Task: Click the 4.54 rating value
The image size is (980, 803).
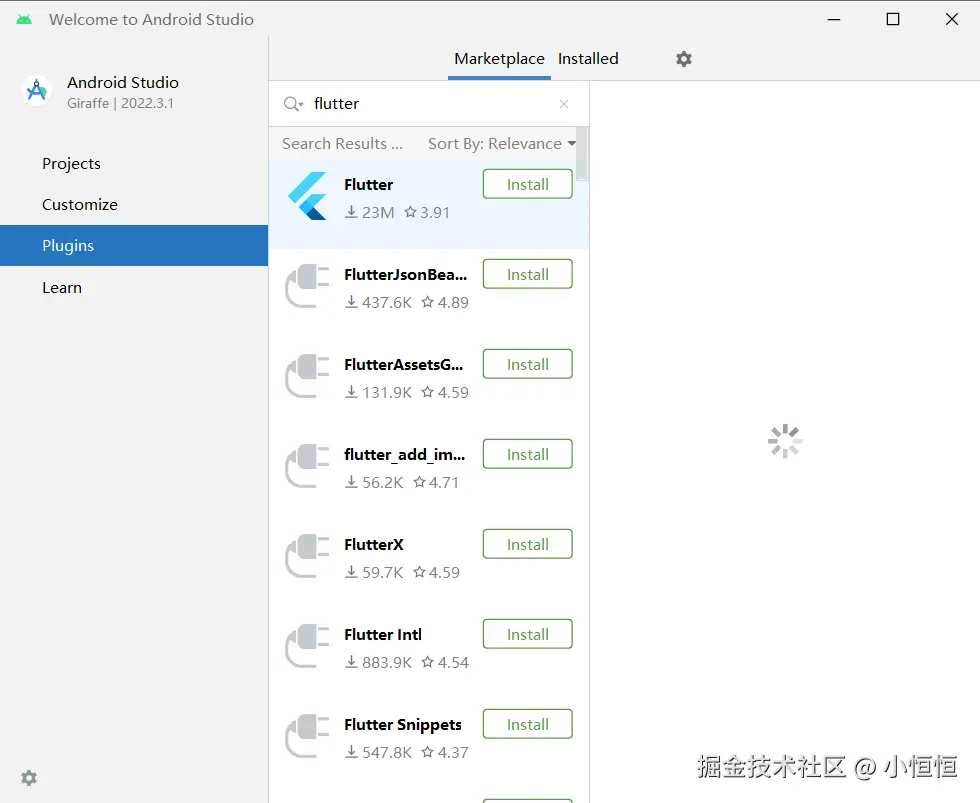Action: (445, 662)
